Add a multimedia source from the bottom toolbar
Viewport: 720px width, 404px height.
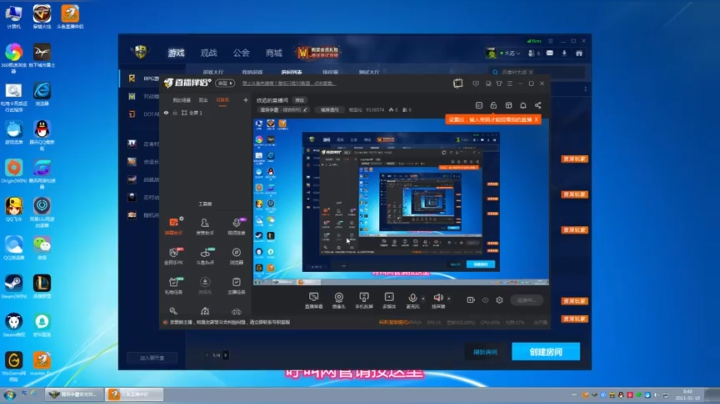[389, 300]
